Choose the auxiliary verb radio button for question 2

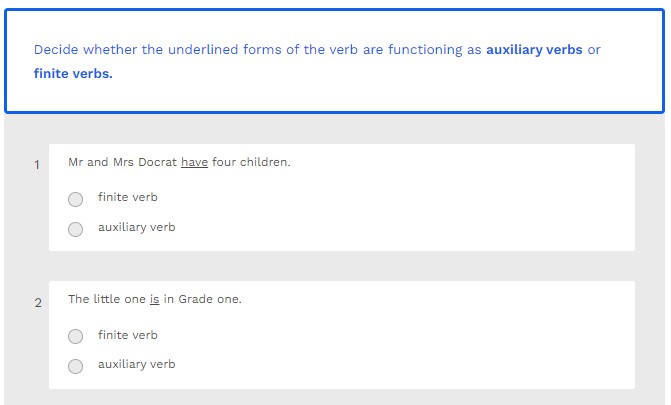[x=76, y=366]
